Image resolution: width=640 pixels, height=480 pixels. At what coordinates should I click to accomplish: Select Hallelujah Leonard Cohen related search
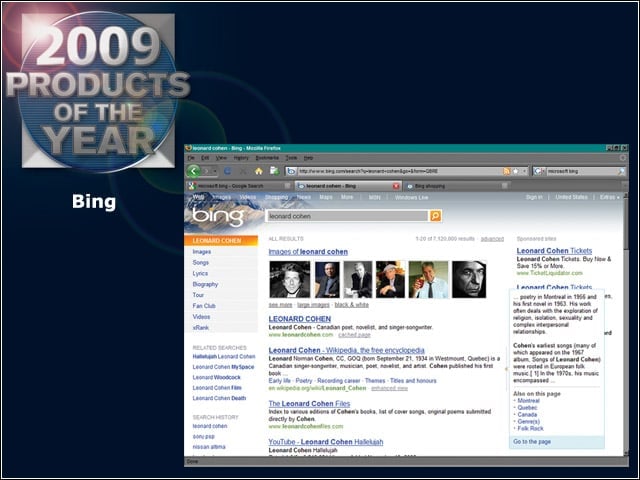tap(224, 356)
